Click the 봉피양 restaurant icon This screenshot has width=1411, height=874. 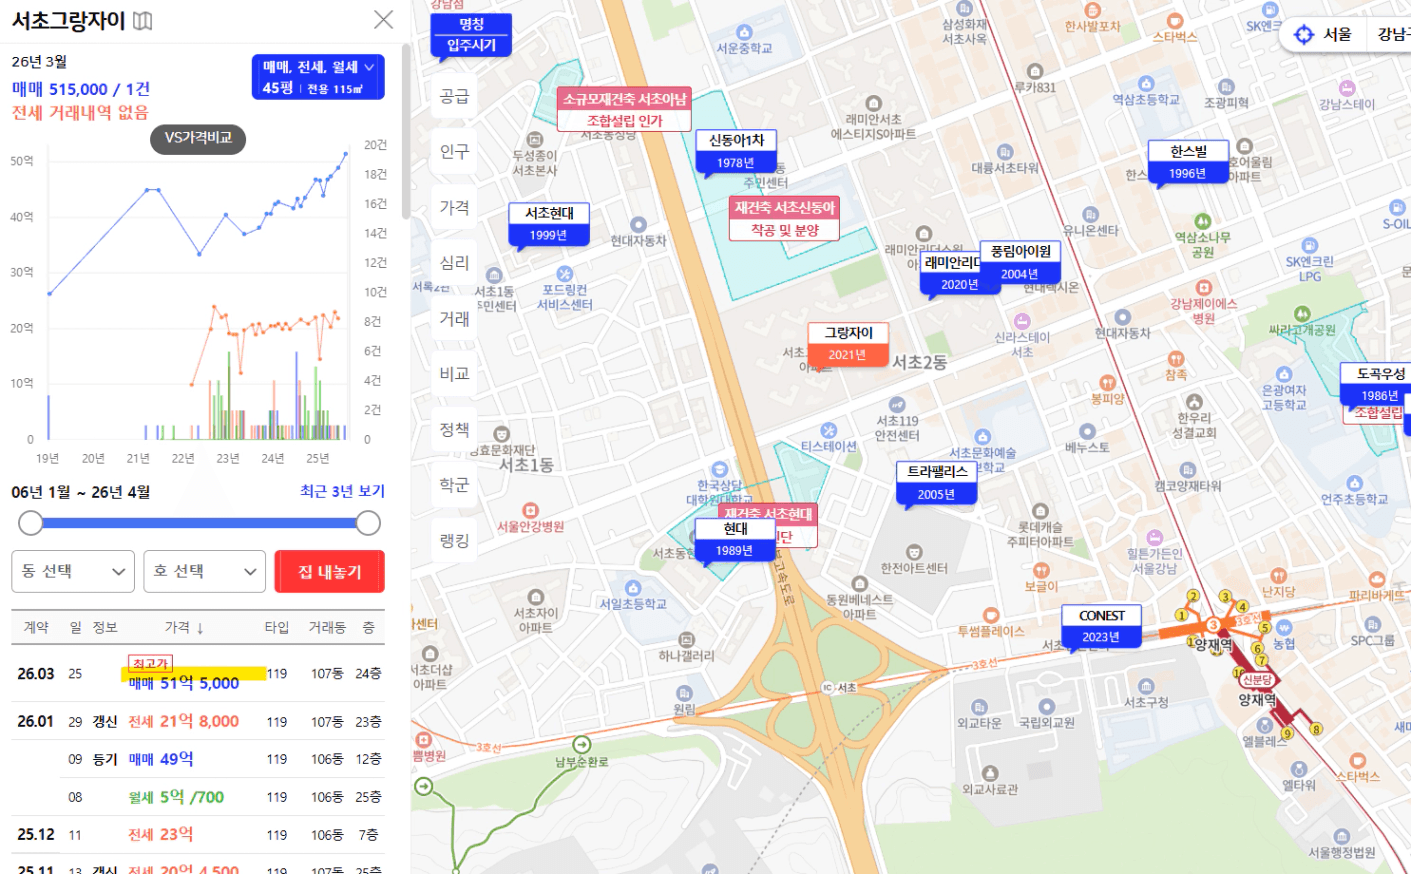pyautogui.click(x=1107, y=382)
